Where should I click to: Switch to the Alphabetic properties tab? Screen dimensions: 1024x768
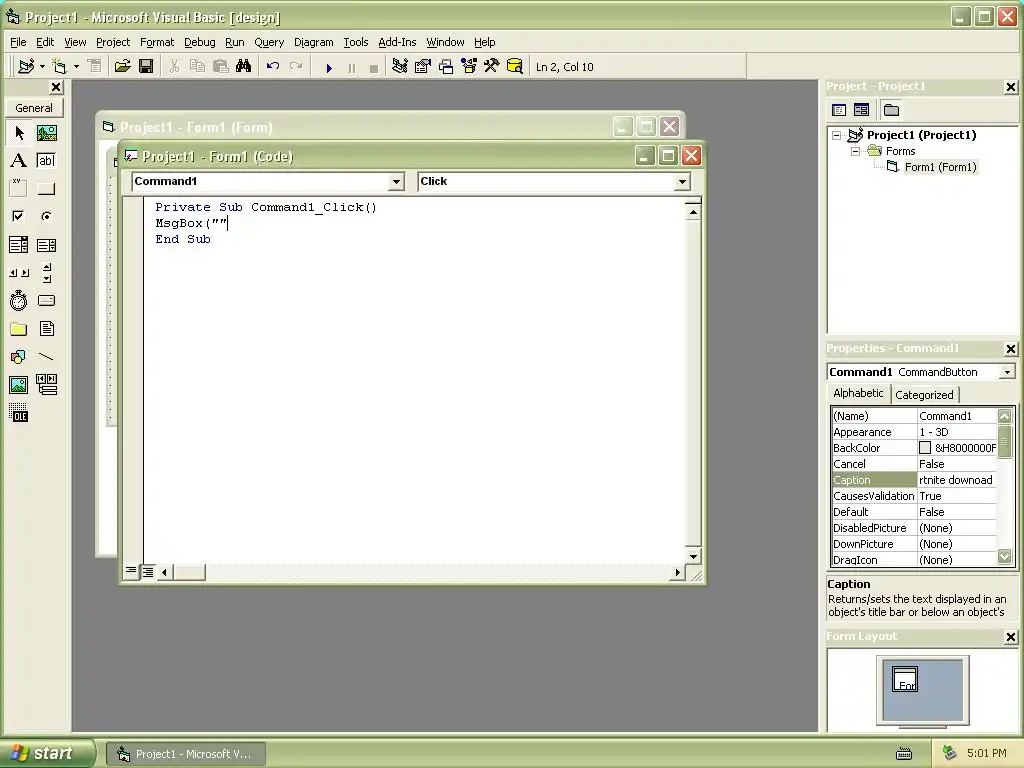[858, 393]
